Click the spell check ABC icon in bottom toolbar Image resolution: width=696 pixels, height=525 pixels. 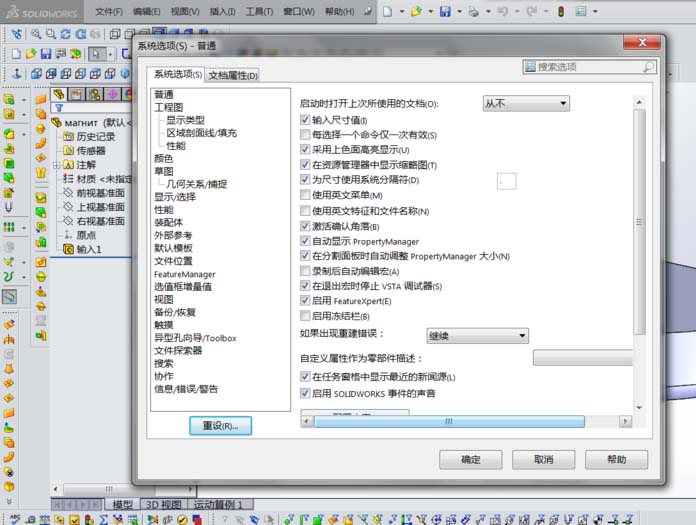[15, 519]
